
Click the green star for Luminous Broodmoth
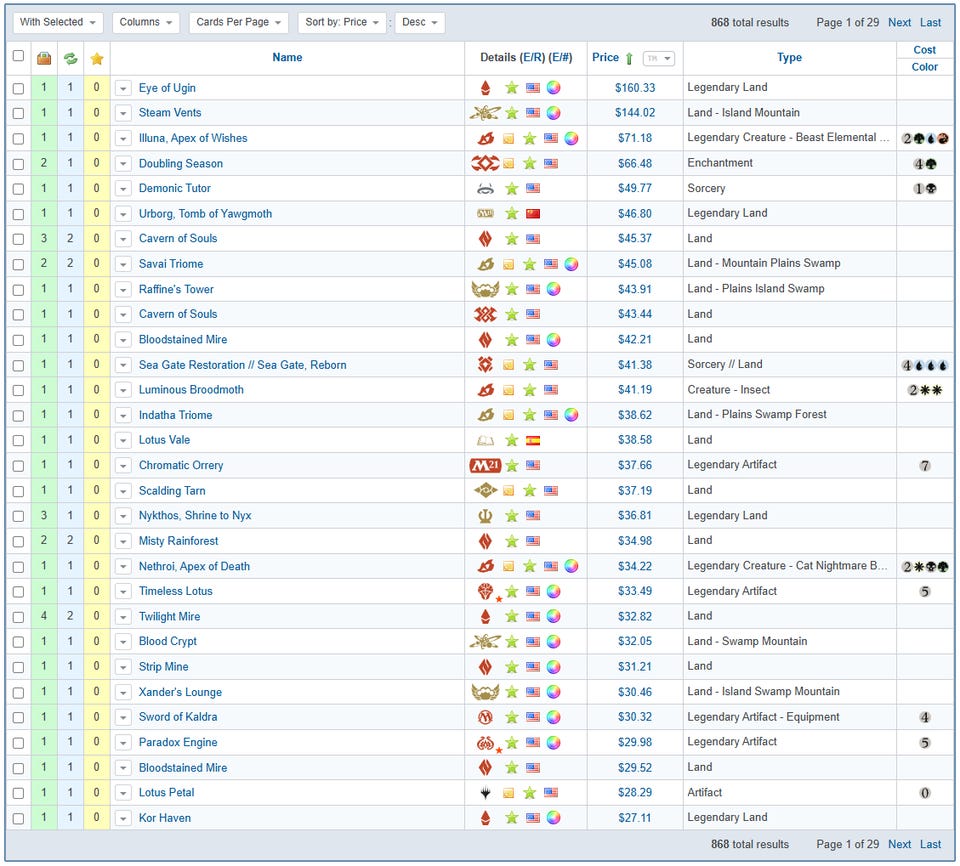click(530, 390)
